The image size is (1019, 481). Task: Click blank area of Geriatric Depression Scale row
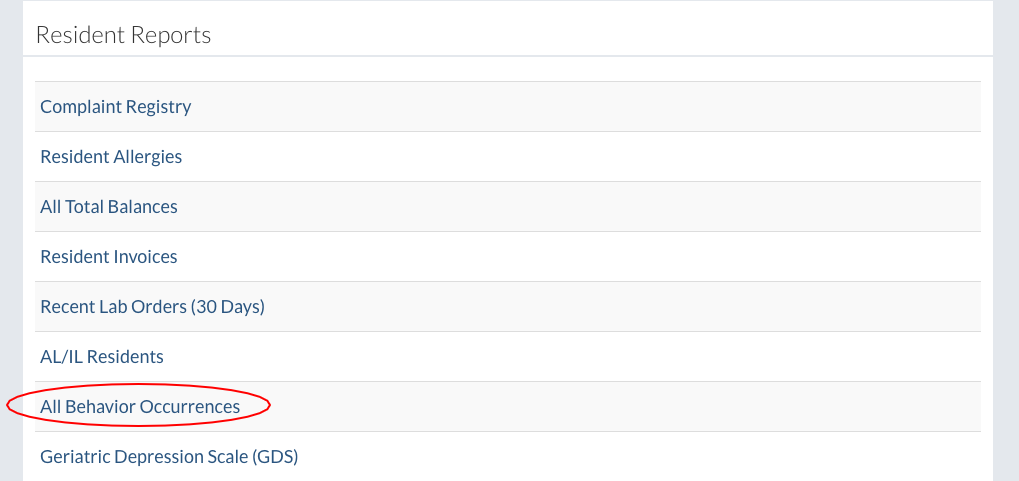[x=600, y=457]
